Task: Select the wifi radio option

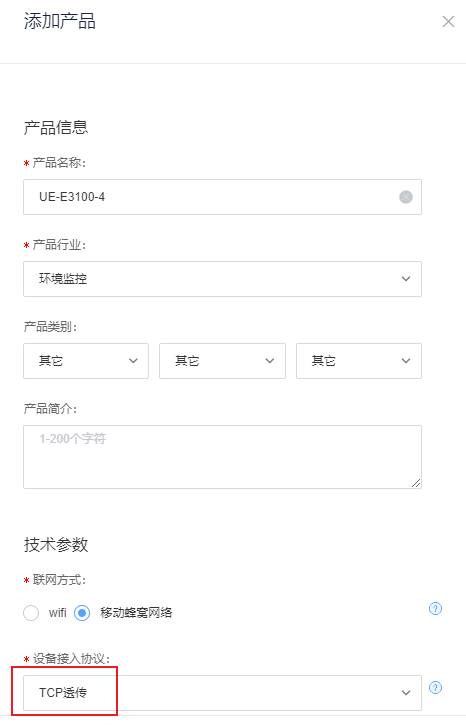Action: pyautogui.click(x=31, y=613)
